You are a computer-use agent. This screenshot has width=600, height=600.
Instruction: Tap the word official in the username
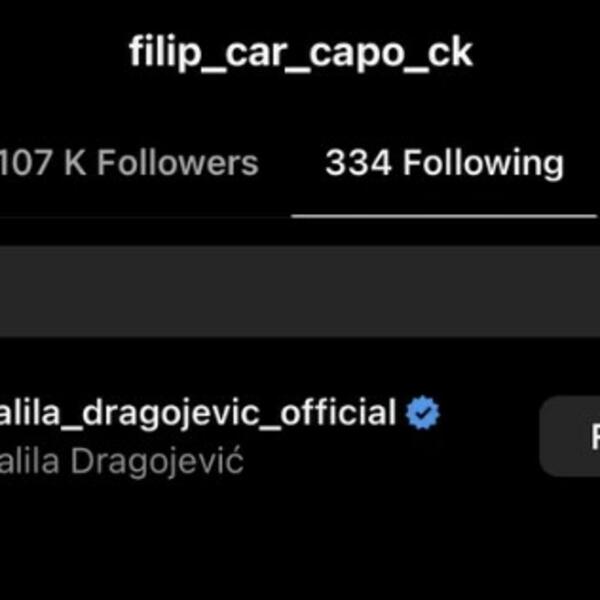[x=338, y=412]
